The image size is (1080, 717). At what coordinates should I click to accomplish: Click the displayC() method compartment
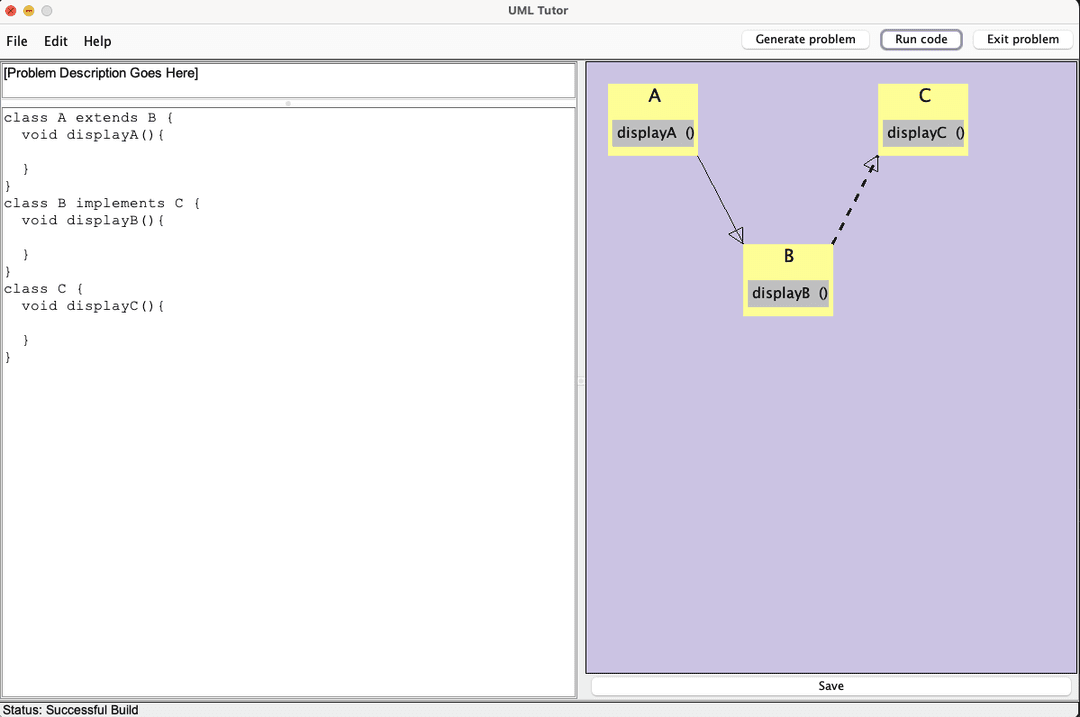click(x=921, y=132)
